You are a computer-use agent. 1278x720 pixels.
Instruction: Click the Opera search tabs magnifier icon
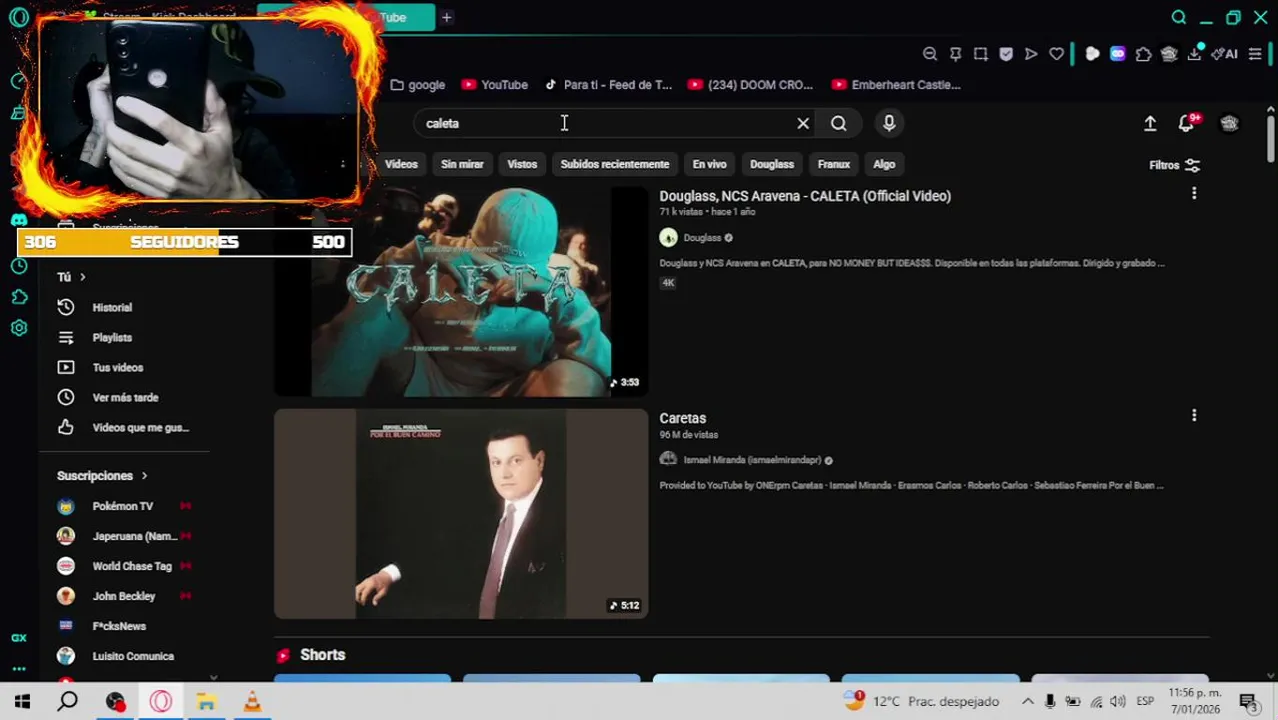tap(1179, 17)
